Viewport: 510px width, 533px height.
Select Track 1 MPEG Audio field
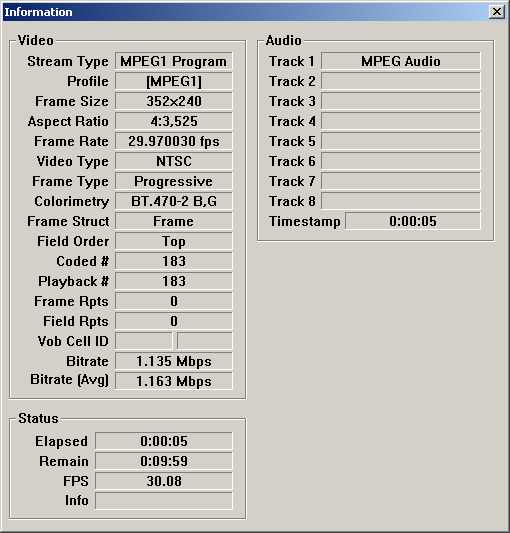(x=401, y=61)
